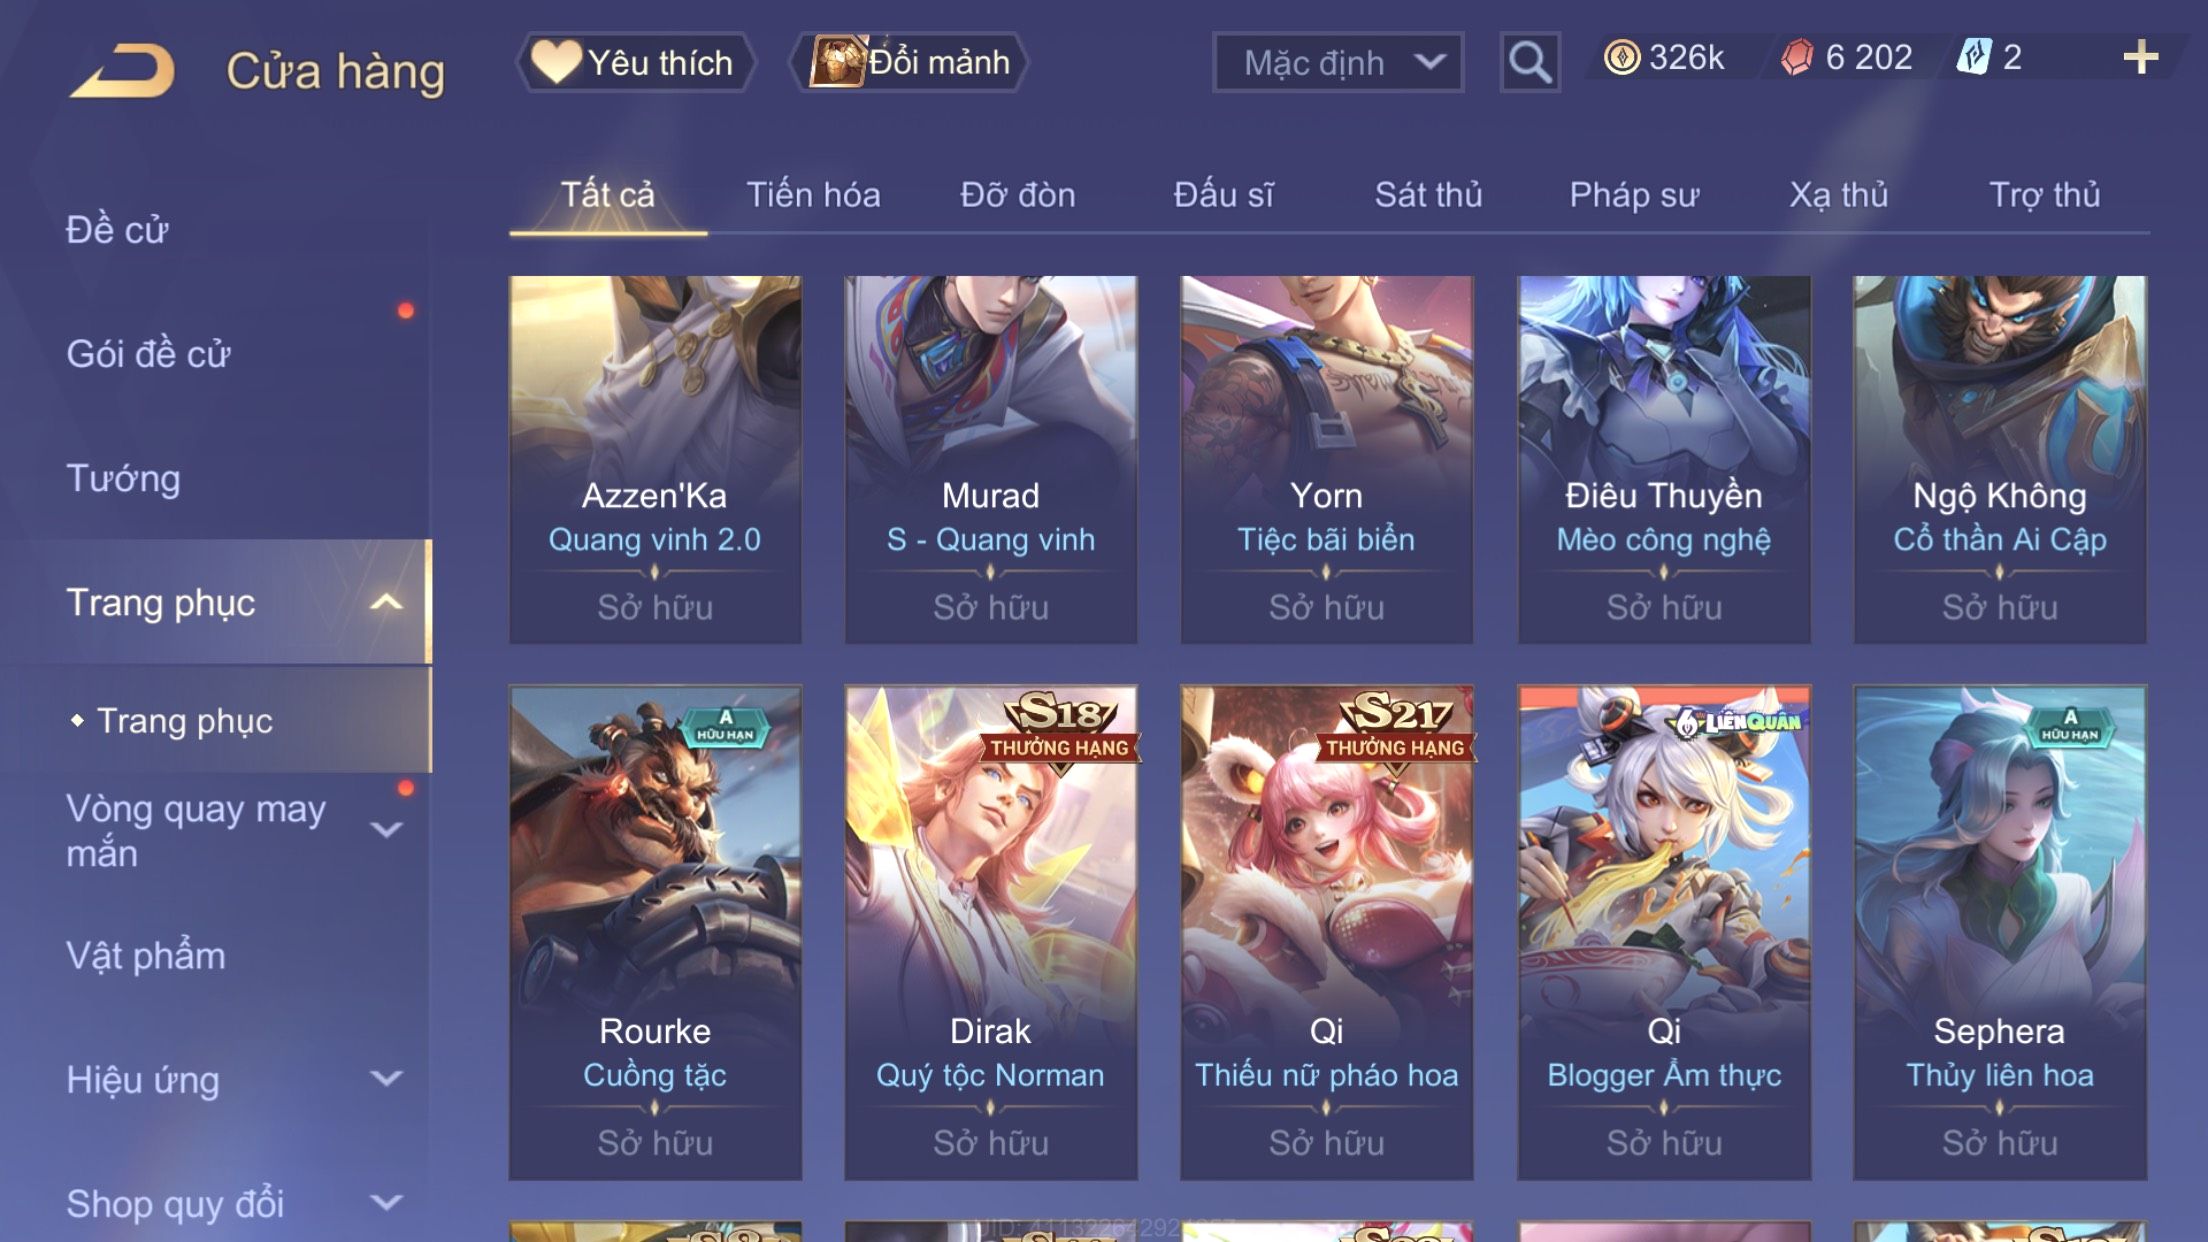The width and height of the screenshot is (2208, 1242).
Task: Open the Mặc định sort dropdown
Action: pyautogui.click(x=1338, y=62)
